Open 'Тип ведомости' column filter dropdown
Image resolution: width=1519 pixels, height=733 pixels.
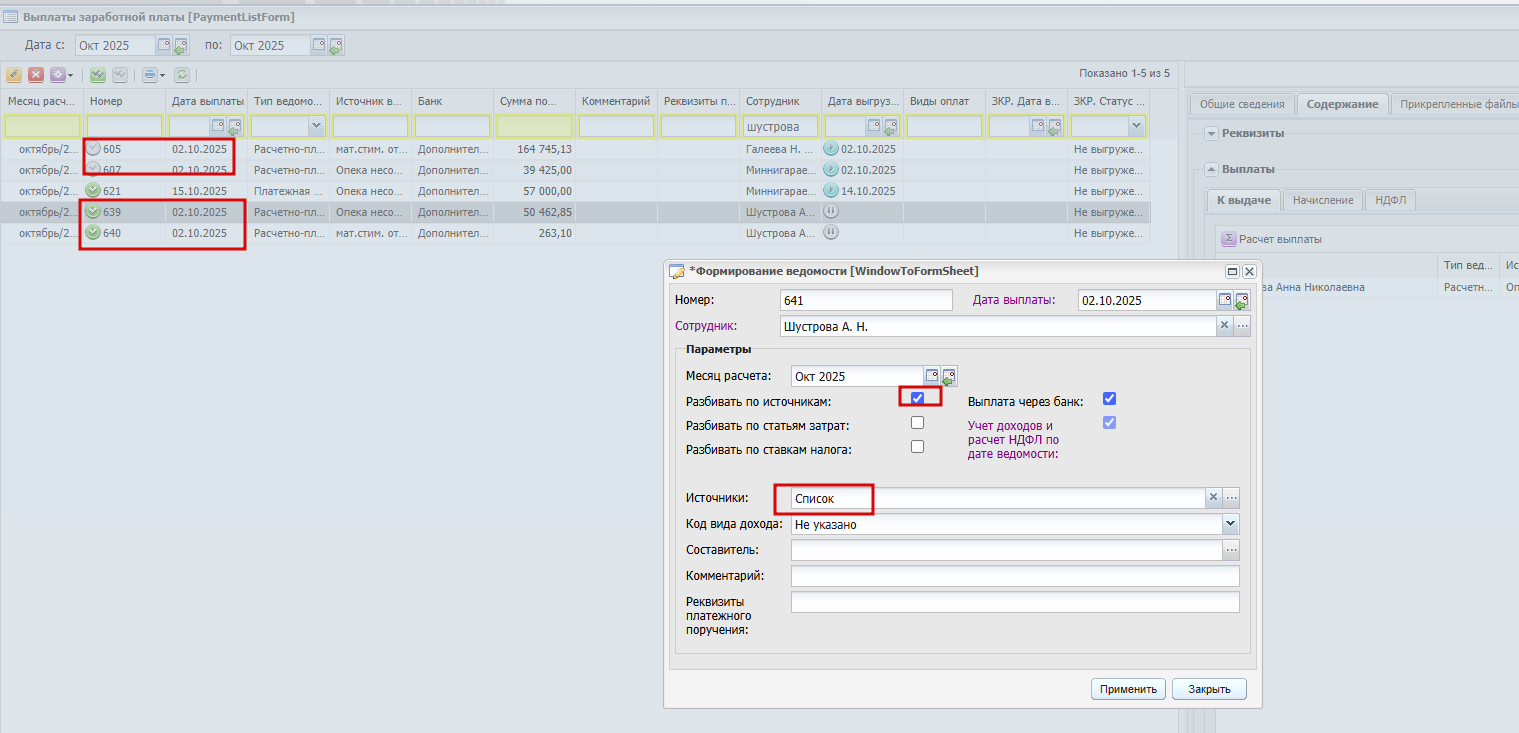coord(317,126)
